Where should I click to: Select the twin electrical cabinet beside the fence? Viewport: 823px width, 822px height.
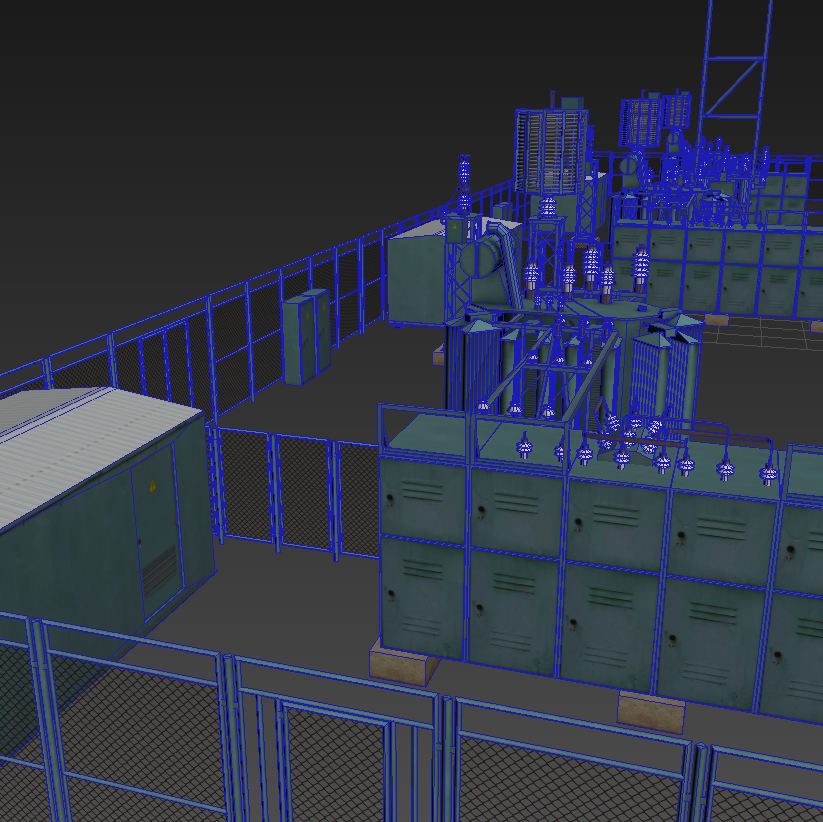tap(307, 337)
